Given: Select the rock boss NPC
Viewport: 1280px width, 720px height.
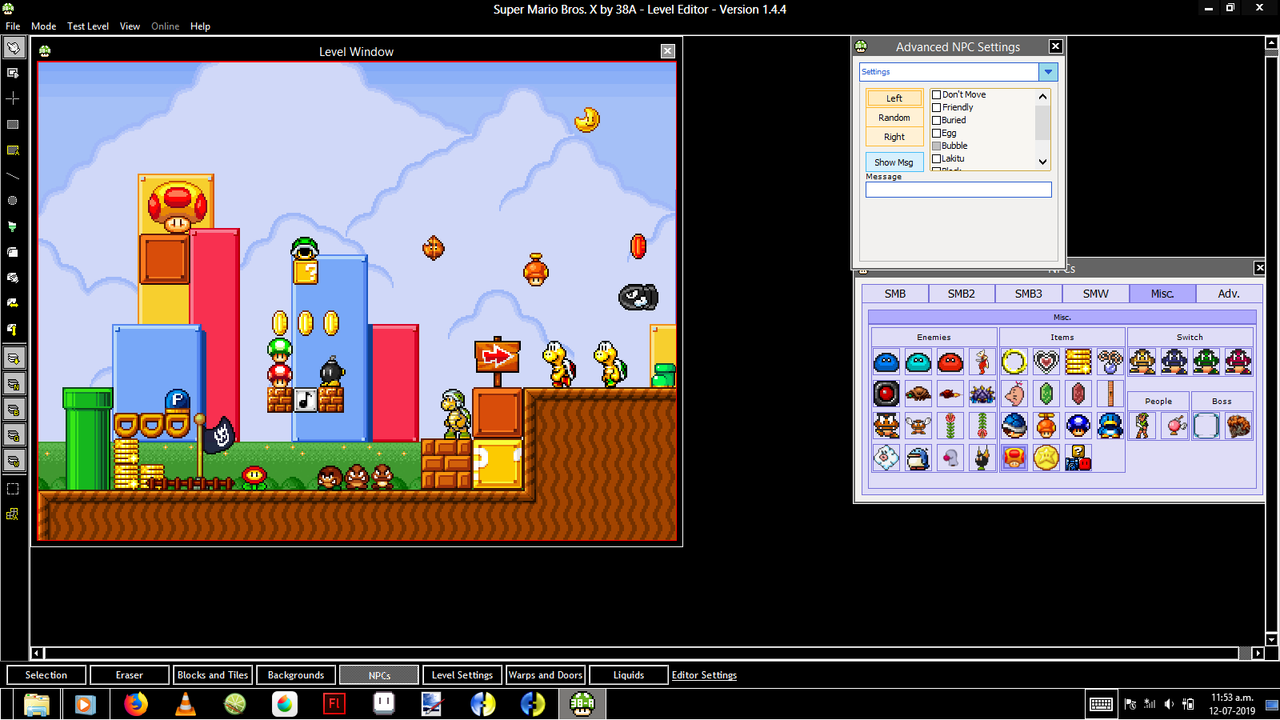Looking at the screenshot, I should [1238, 425].
